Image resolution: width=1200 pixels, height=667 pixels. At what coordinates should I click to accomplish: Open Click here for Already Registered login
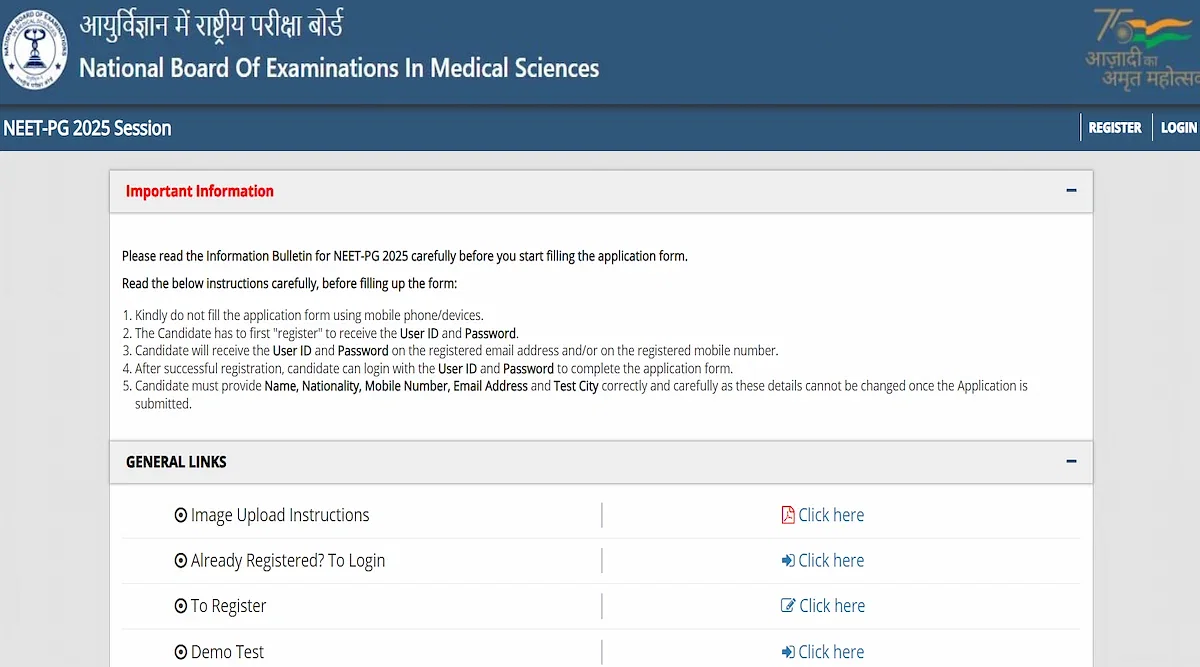point(831,561)
